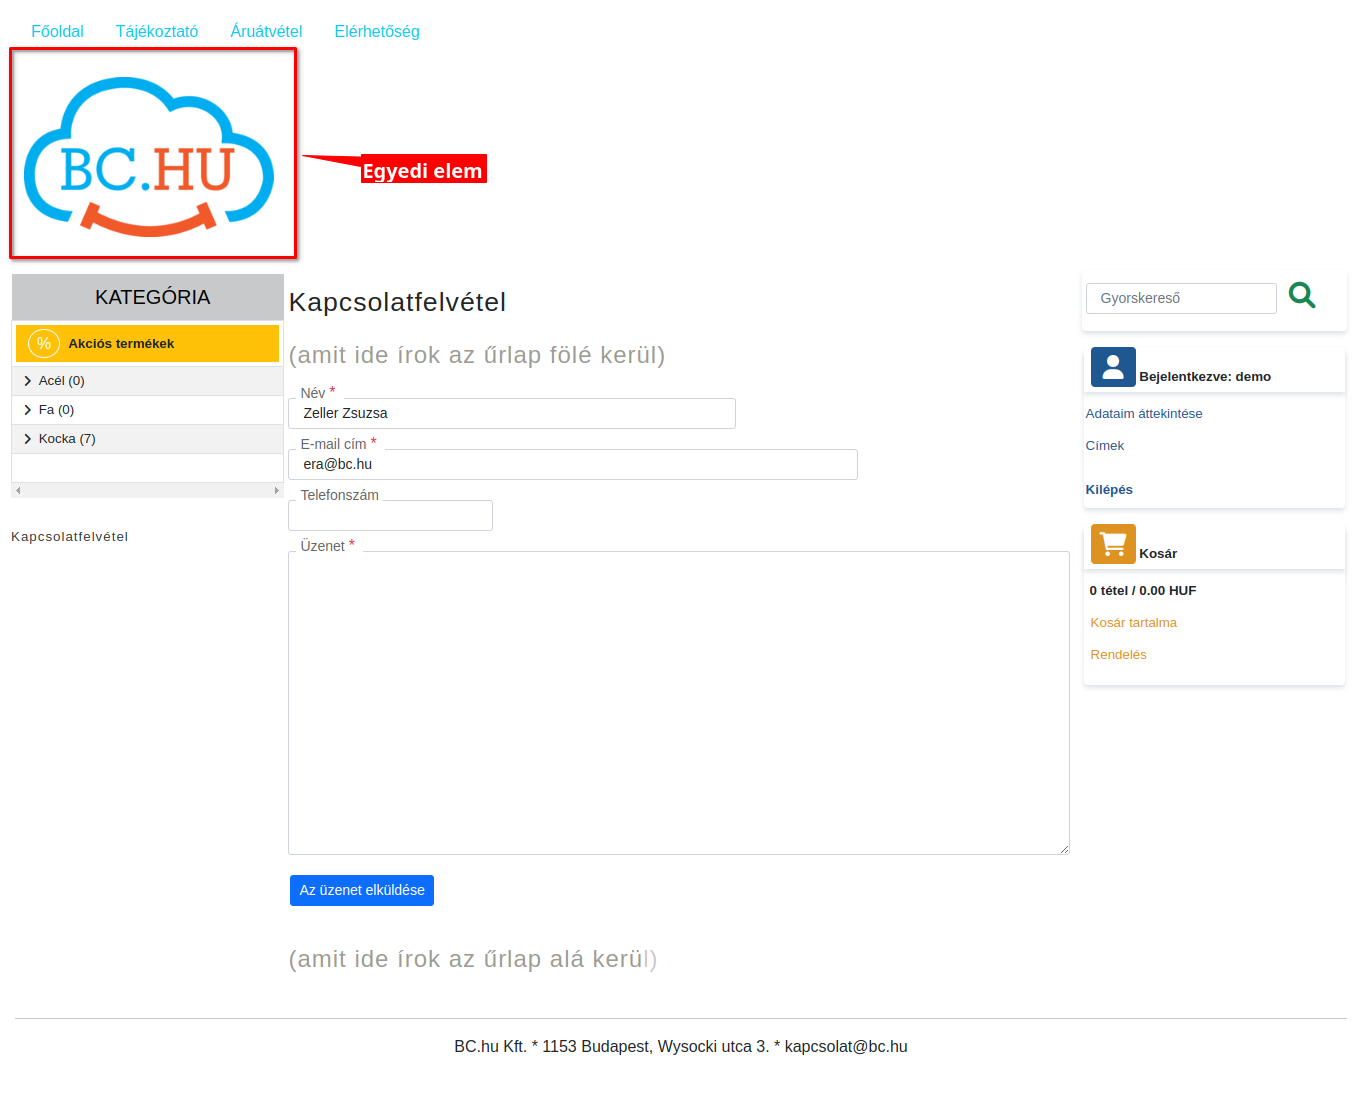Expand the Fa (0) category chevron
Image resolution: width=1367 pixels, height=1099 pixels.
tap(27, 410)
